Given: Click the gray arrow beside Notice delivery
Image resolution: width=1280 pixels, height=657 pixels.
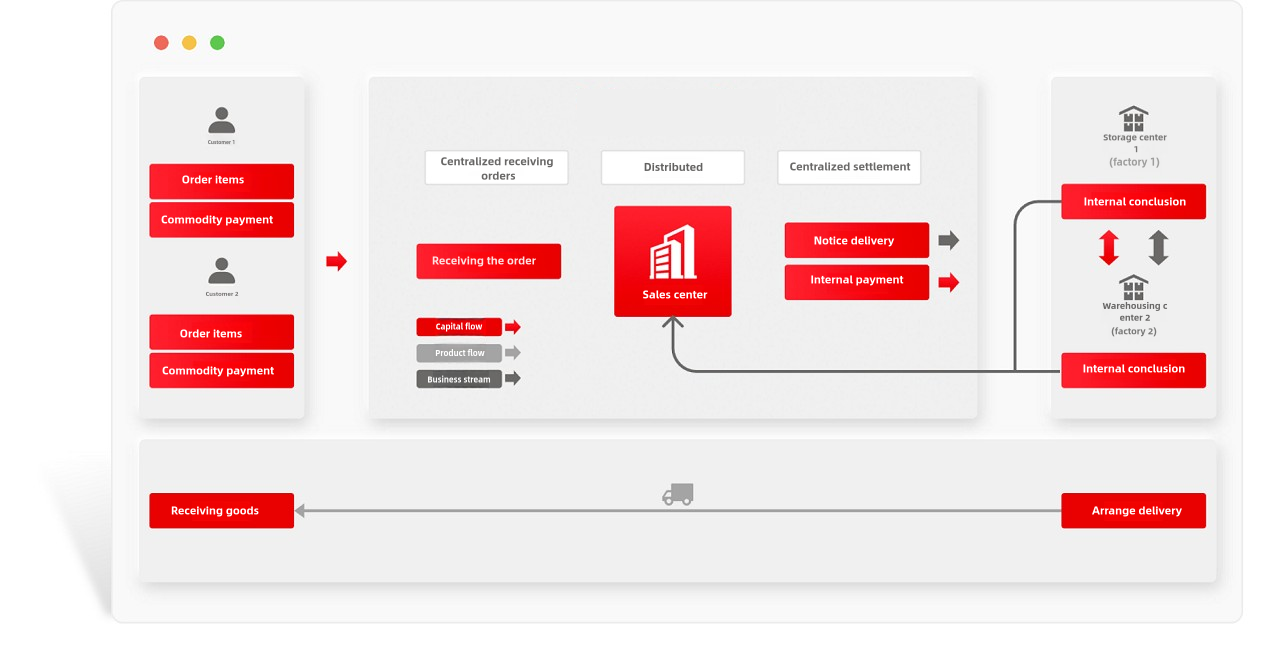Looking at the screenshot, I should [948, 240].
